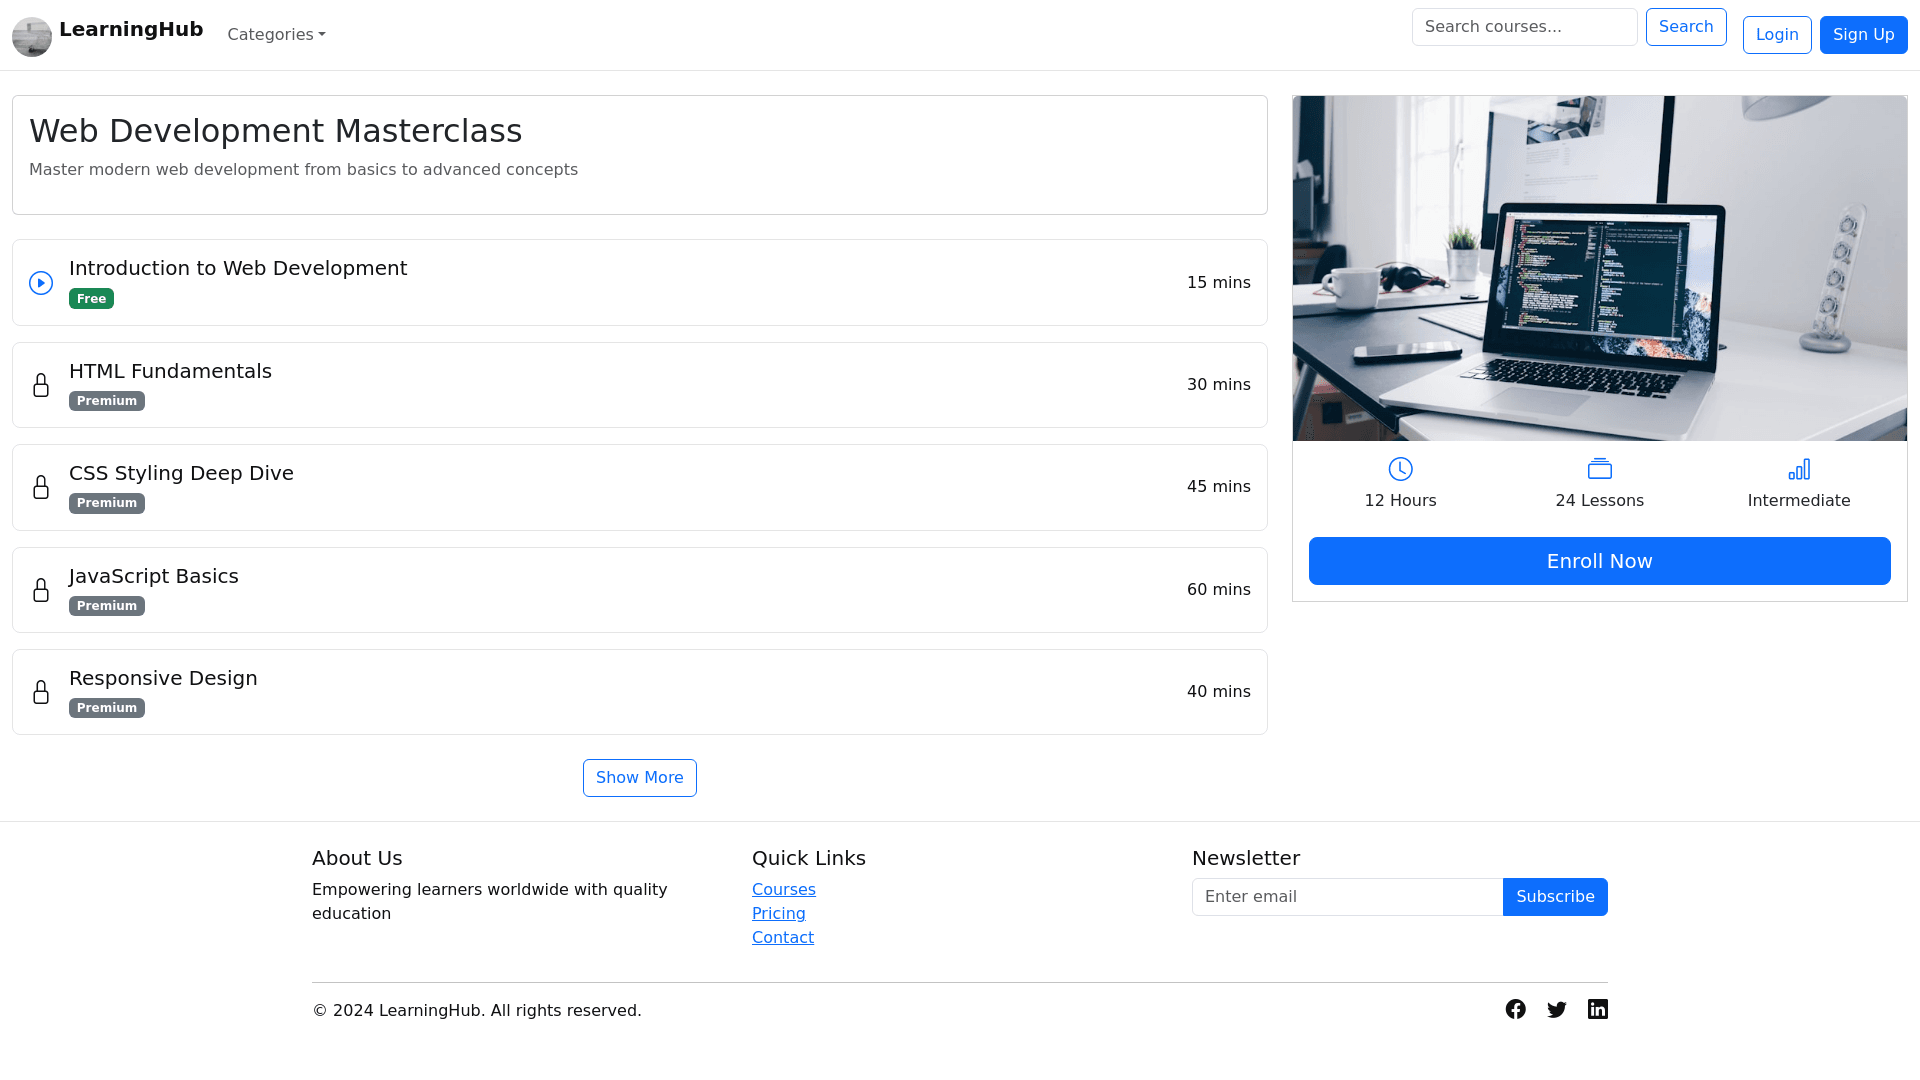Click the lock icon beside CSS Styling Deep Dive
The height and width of the screenshot is (1080, 1920).
tap(41, 488)
